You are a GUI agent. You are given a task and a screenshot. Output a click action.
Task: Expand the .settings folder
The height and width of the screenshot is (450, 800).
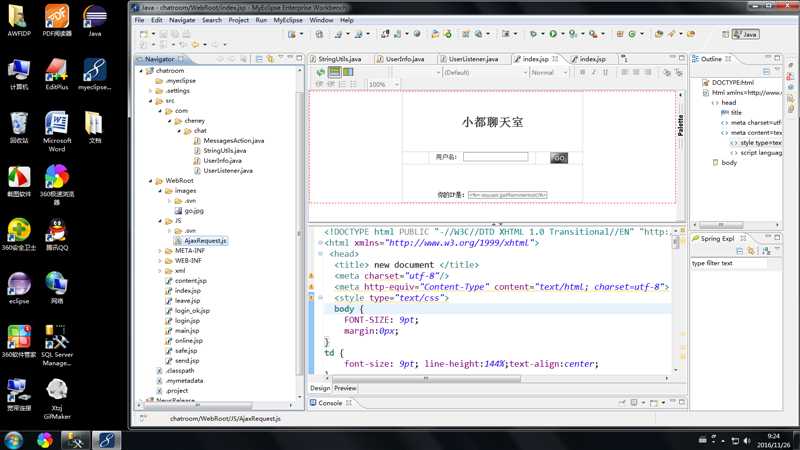151,91
